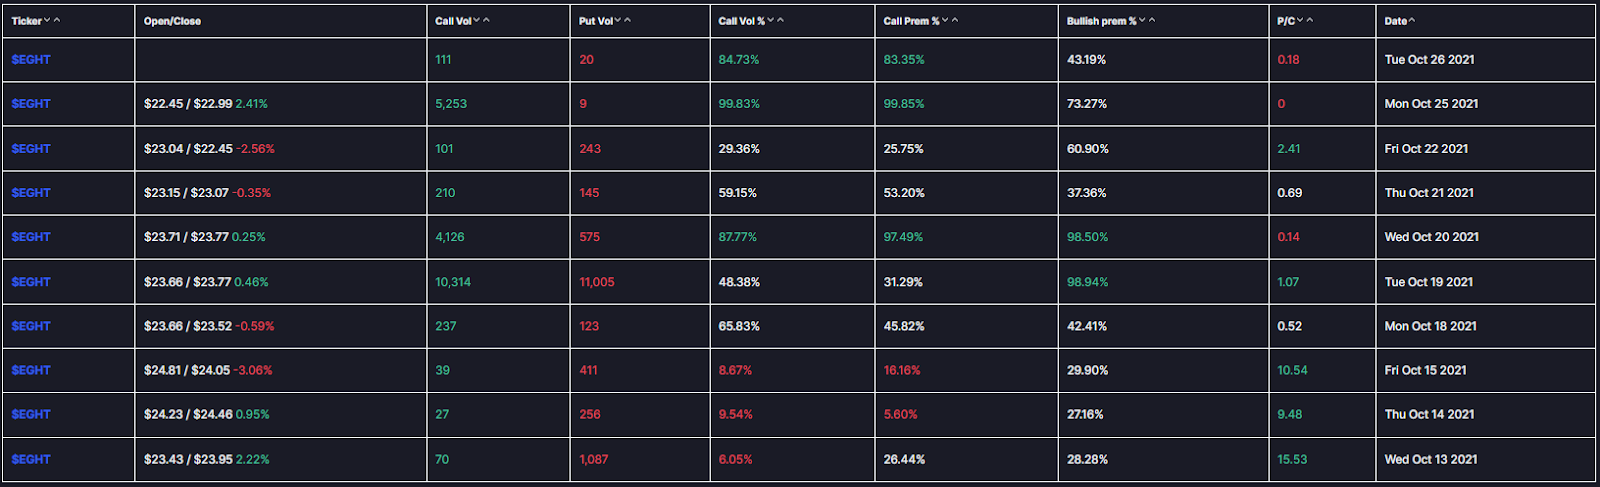Open $EGHT ticker link for Wed Oct 20 2021
Screen dimensions: 1600x487
coord(31,237)
